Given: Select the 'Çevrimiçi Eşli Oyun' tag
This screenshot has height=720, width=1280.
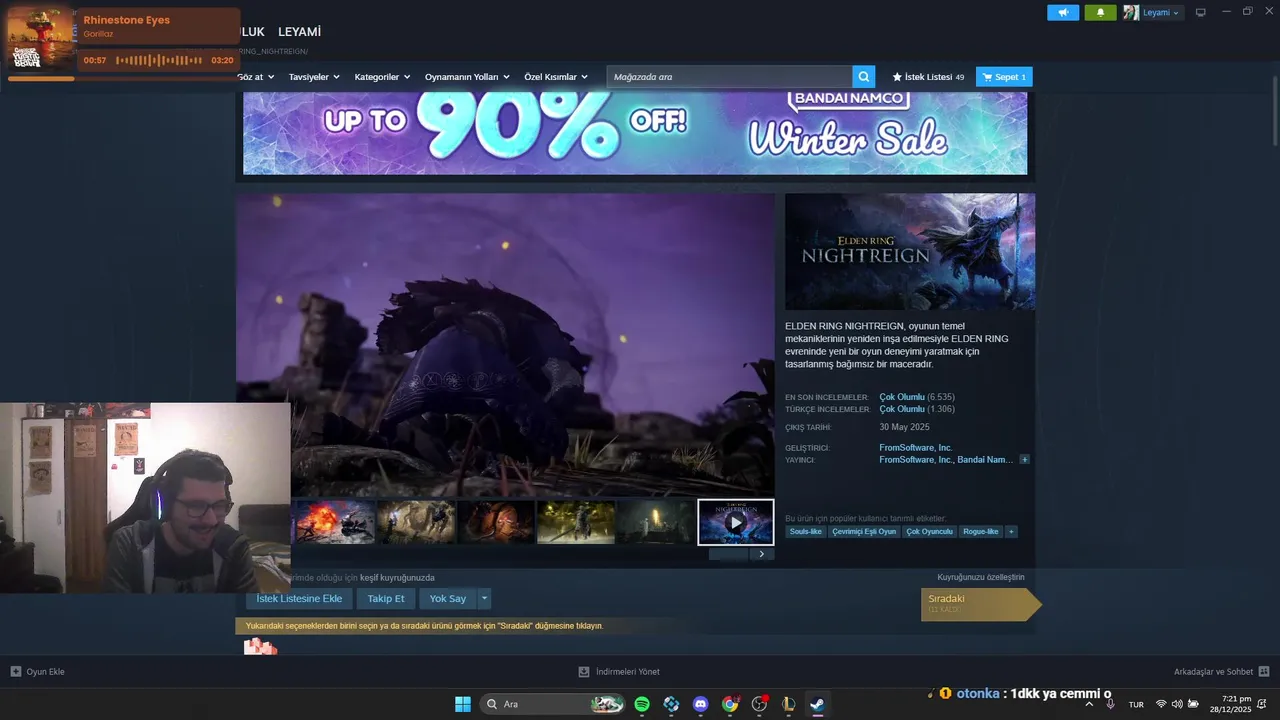Looking at the screenshot, I should point(864,532).
